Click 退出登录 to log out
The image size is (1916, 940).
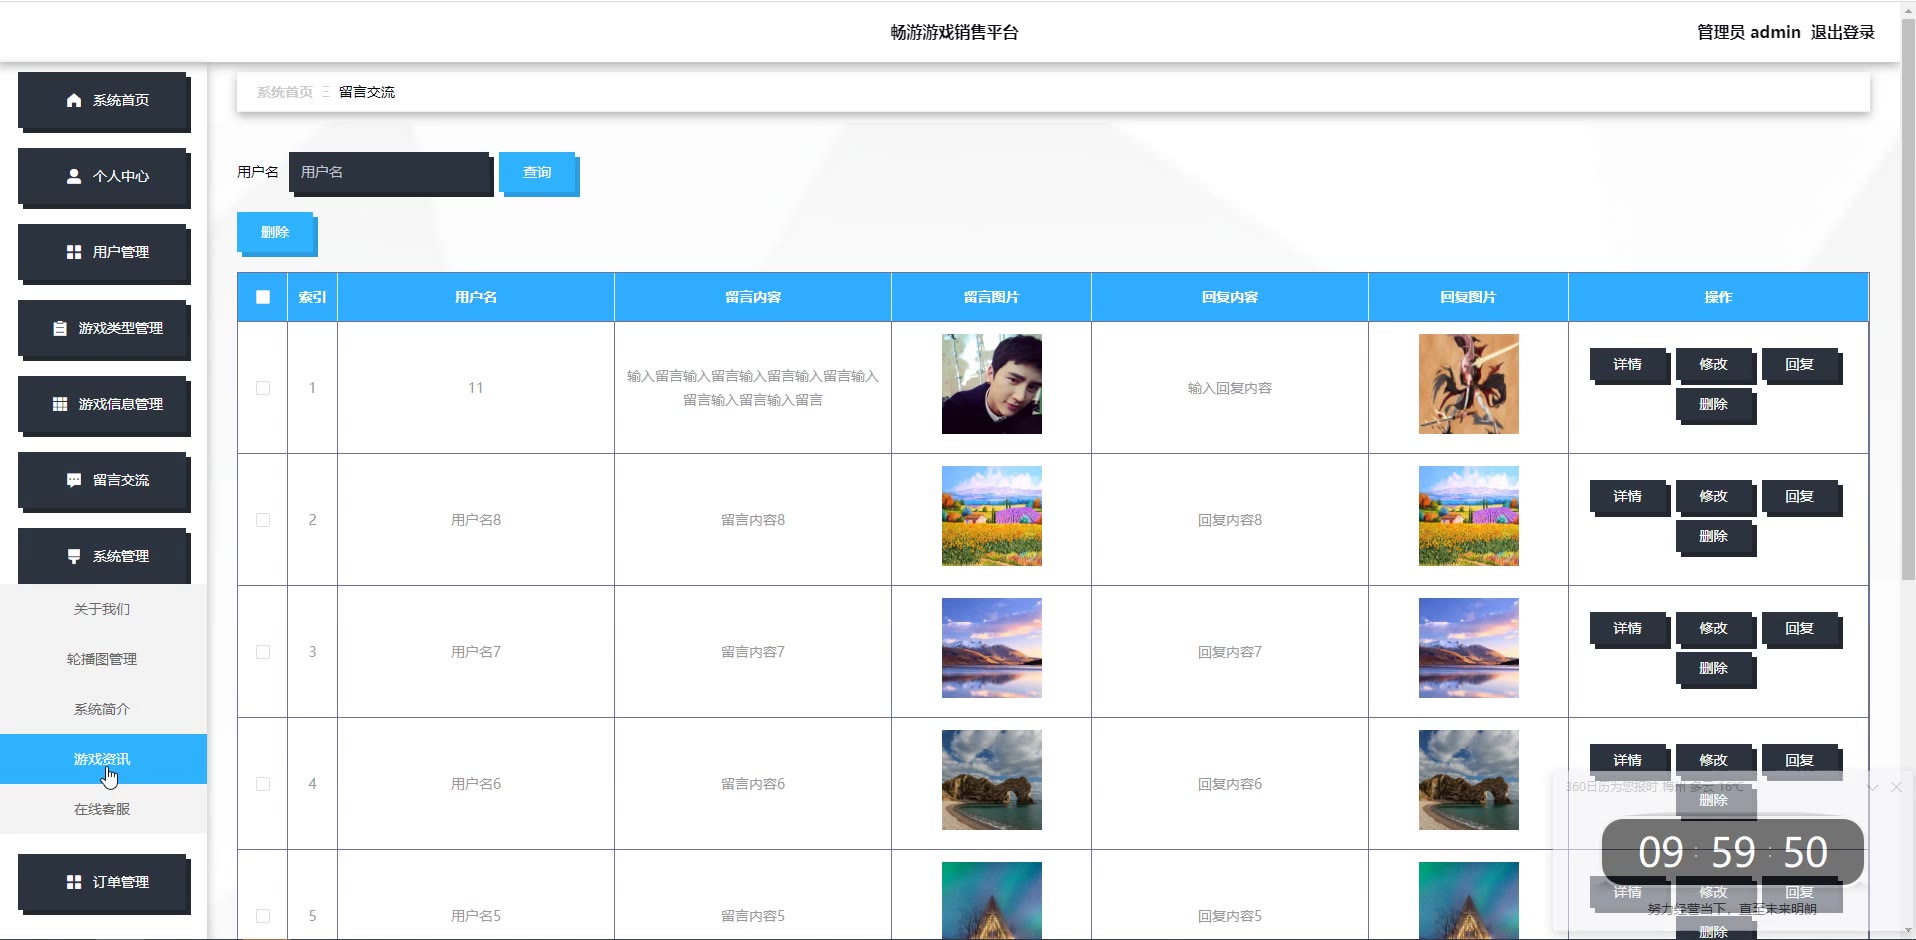click(x=1842, y=32)
